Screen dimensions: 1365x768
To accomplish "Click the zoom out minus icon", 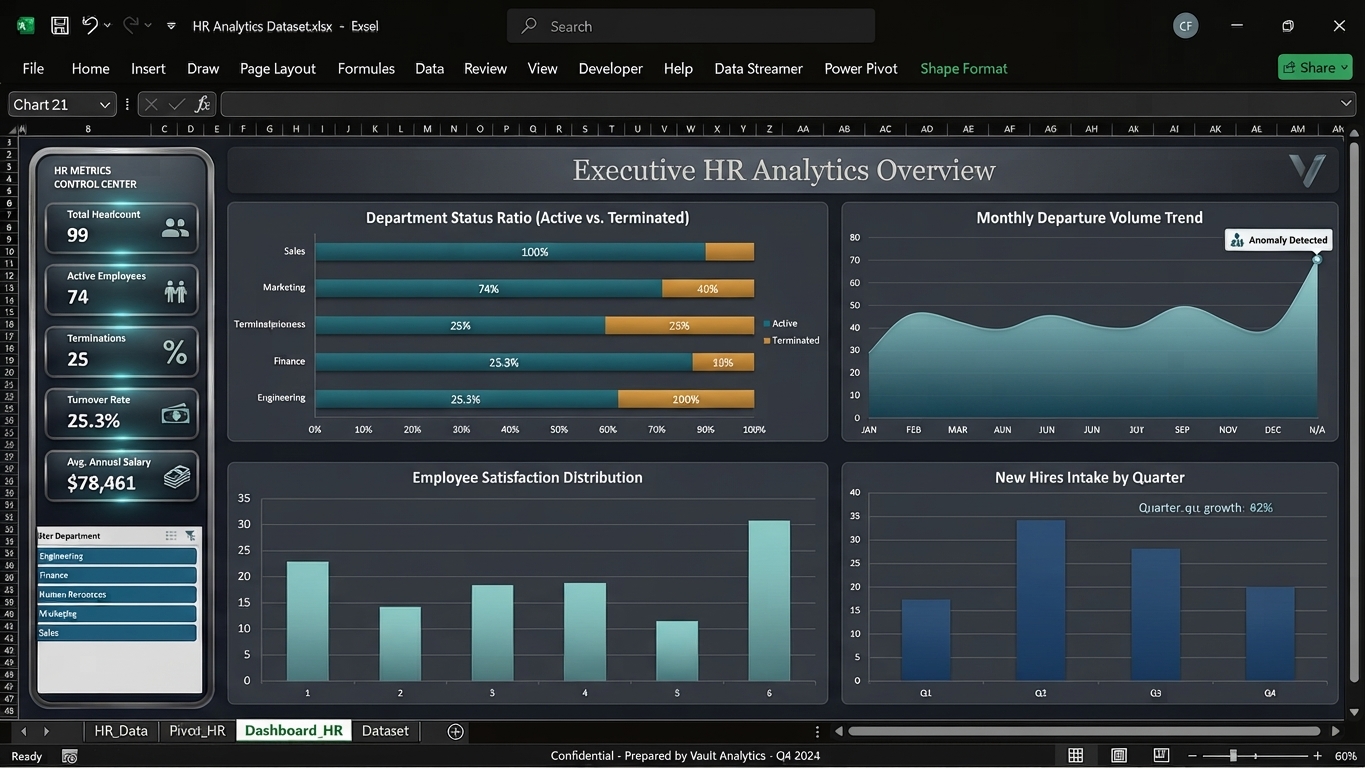I will point(1194,756).
